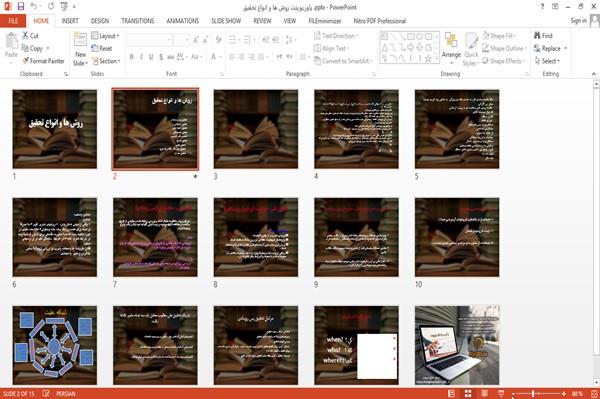
Task: Click PERSIAN language indicator in status bar
Action: [66, 394]
